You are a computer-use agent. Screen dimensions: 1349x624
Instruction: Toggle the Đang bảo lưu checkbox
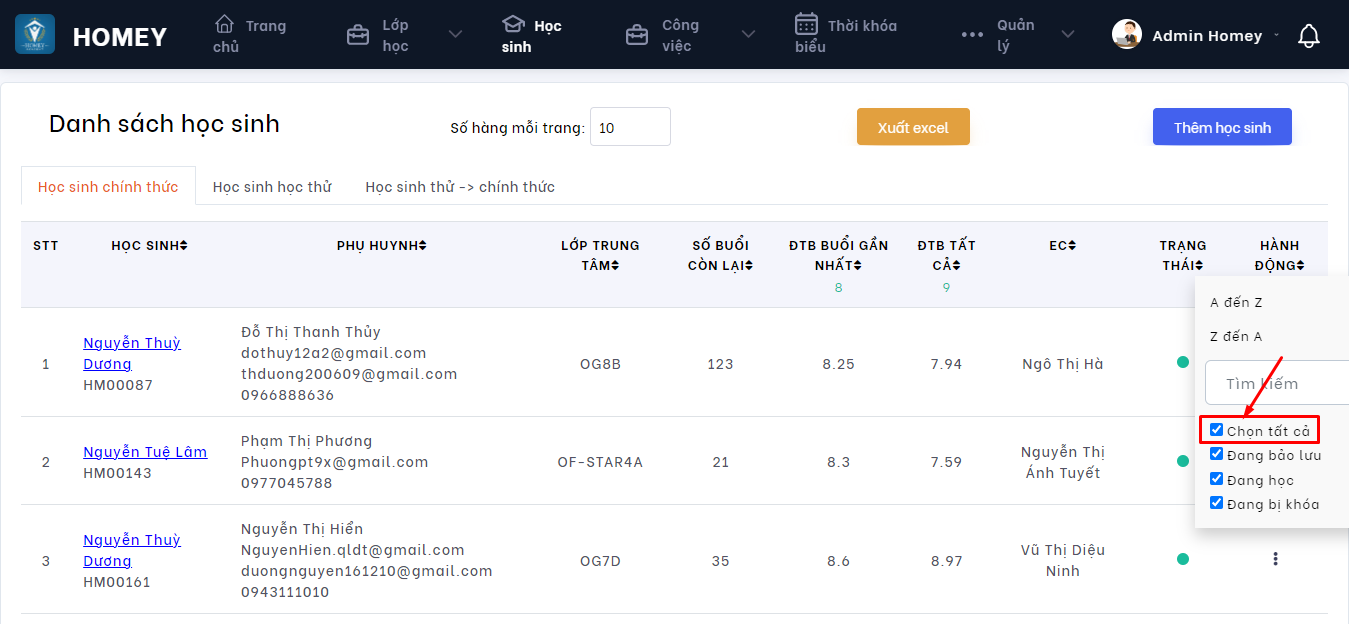1217,454
